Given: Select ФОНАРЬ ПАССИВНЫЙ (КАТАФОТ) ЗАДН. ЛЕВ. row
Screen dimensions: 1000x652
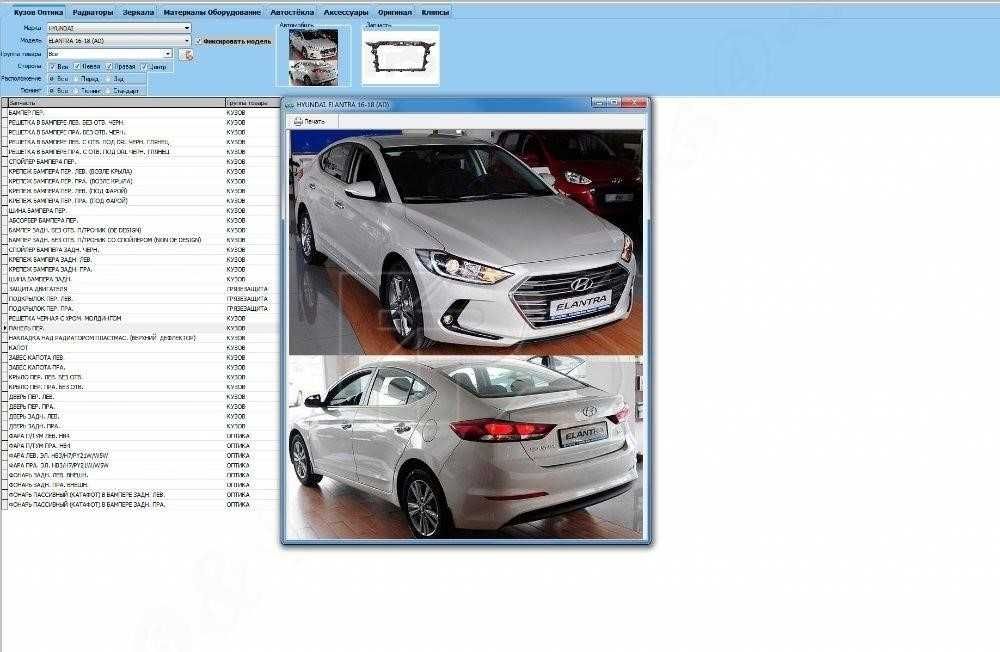Looking at the screenshot, I should point(143,494).
